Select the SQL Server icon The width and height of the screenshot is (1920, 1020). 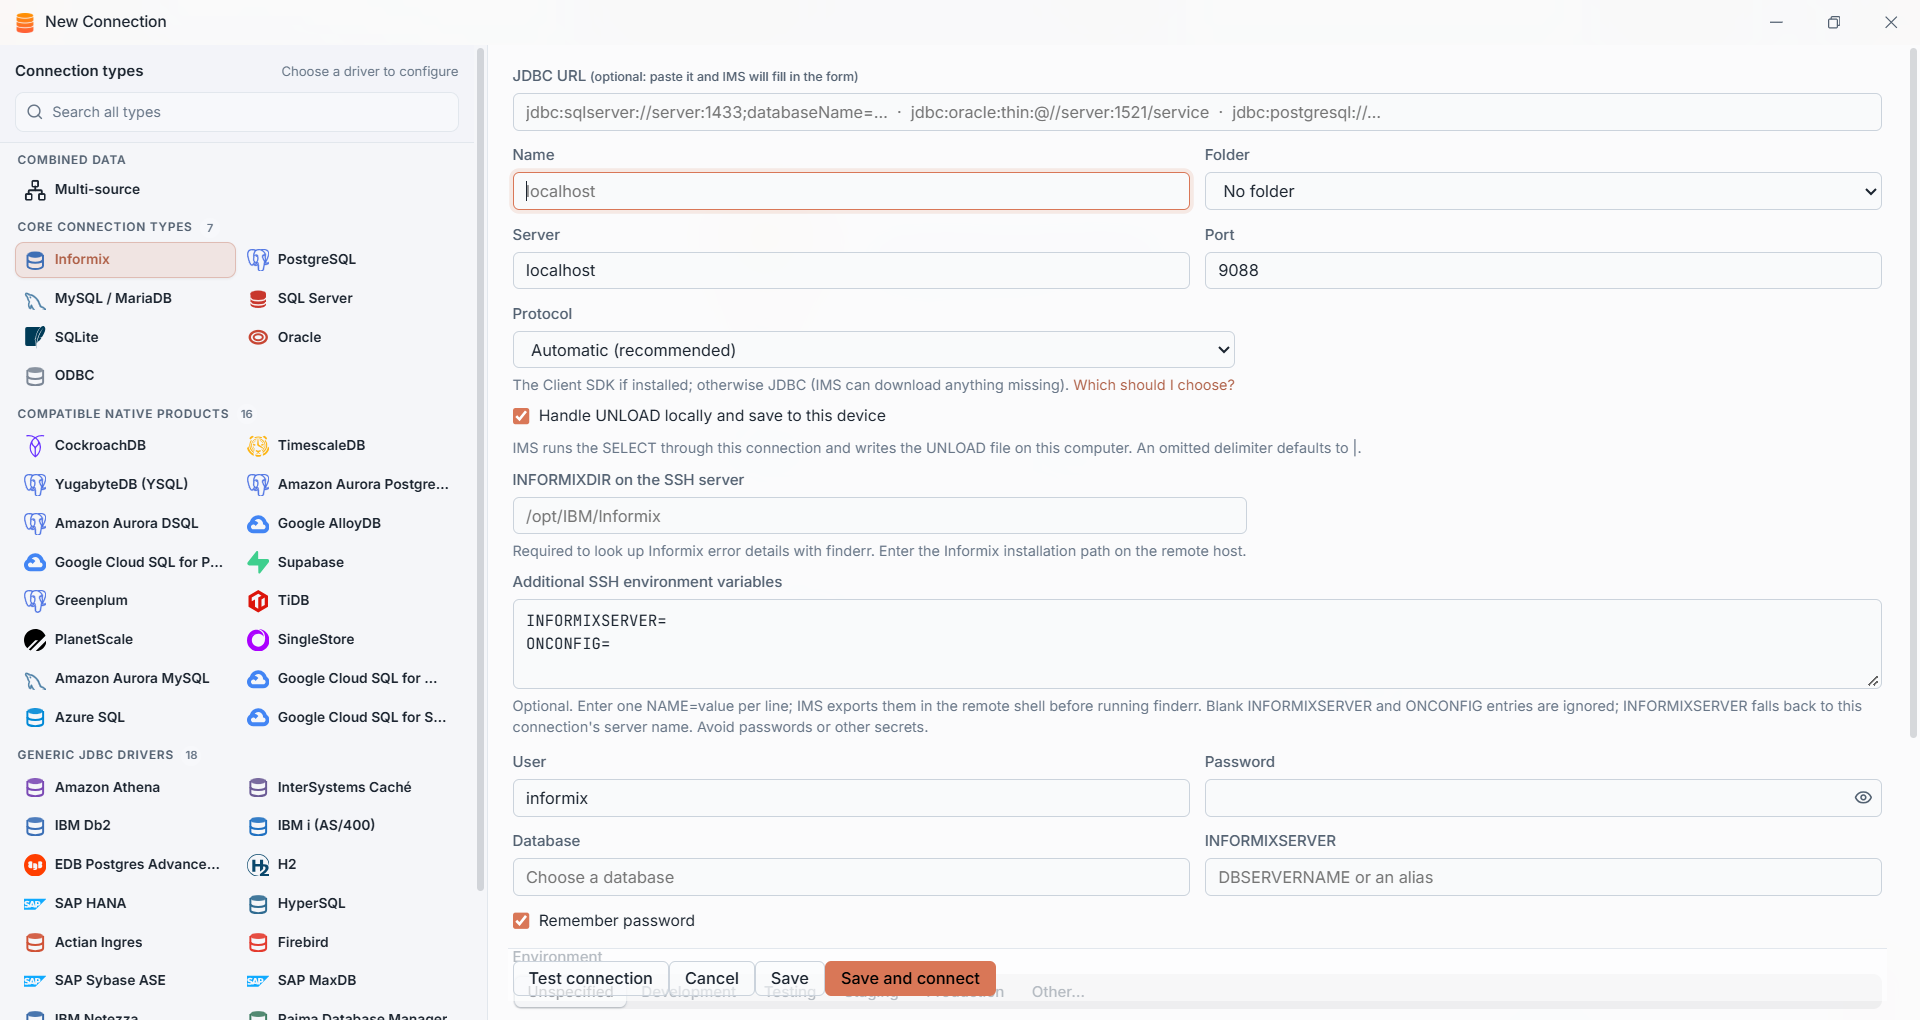(x=258, y=299)
